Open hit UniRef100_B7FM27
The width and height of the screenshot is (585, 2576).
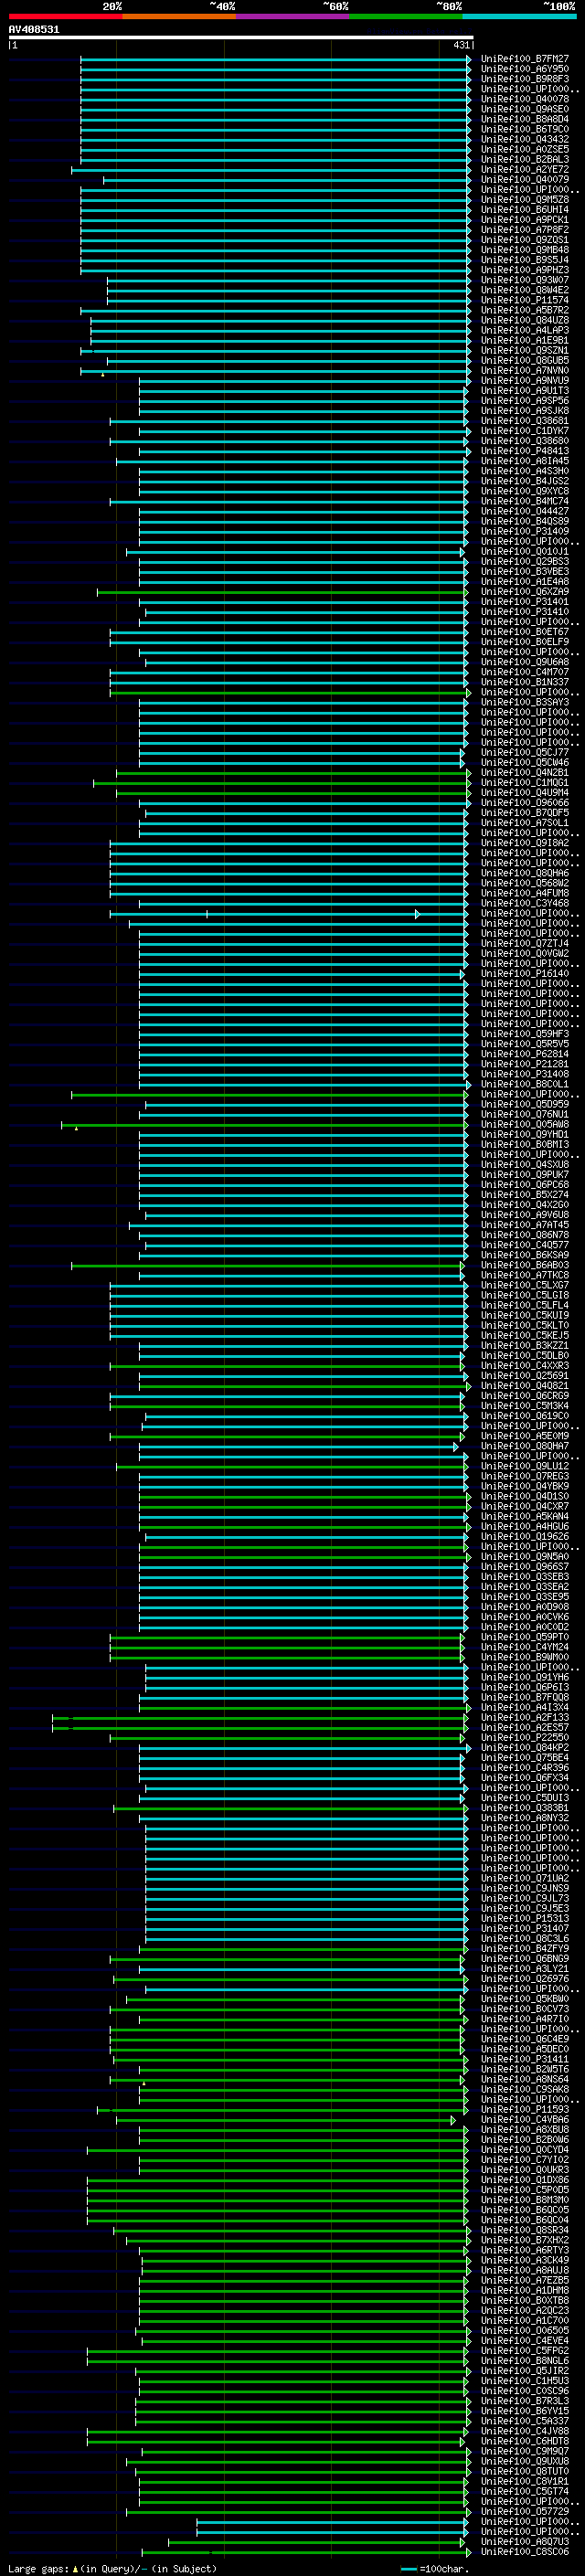(525, 59)
